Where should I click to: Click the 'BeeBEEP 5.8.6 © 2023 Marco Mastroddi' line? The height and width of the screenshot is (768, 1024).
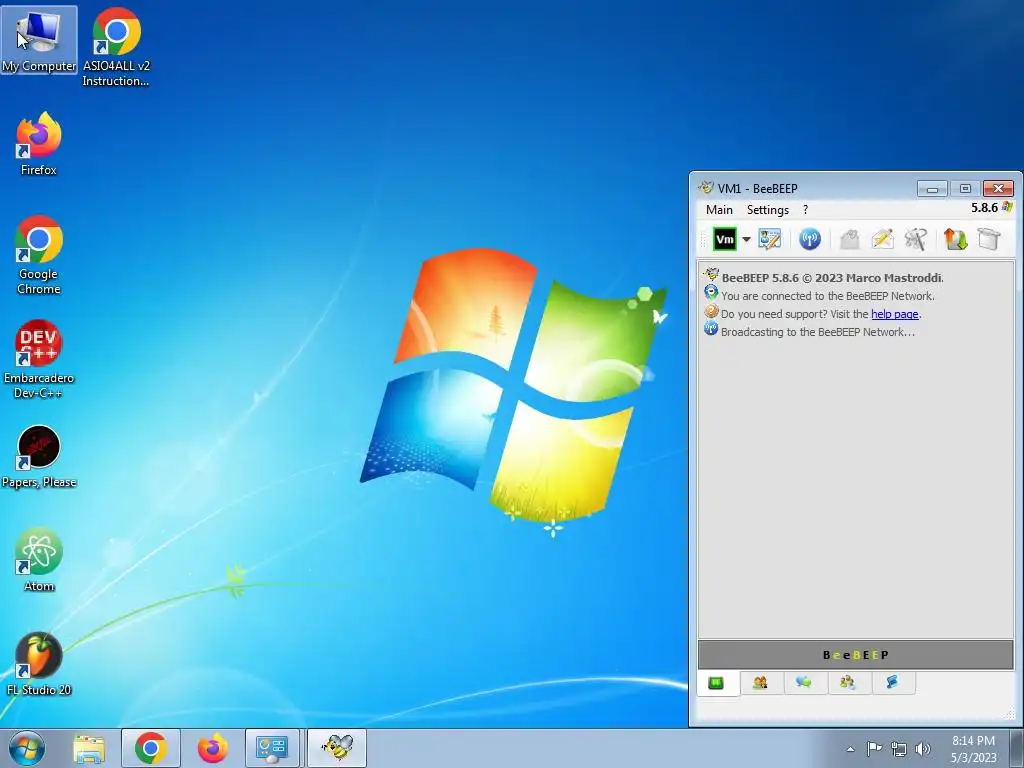(833, 278)
